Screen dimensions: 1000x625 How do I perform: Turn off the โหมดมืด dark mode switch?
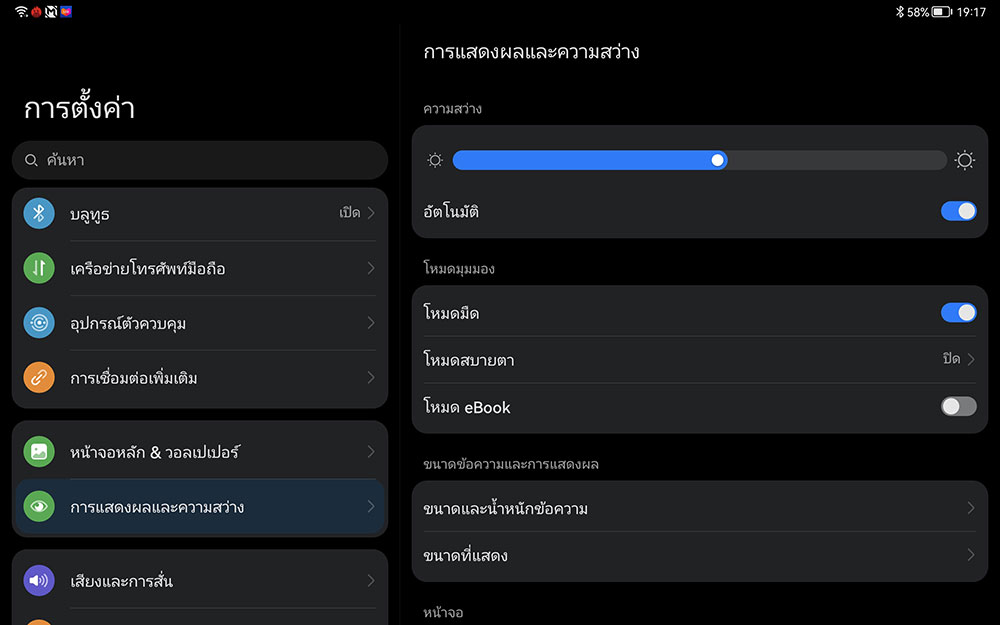[958, 313]
